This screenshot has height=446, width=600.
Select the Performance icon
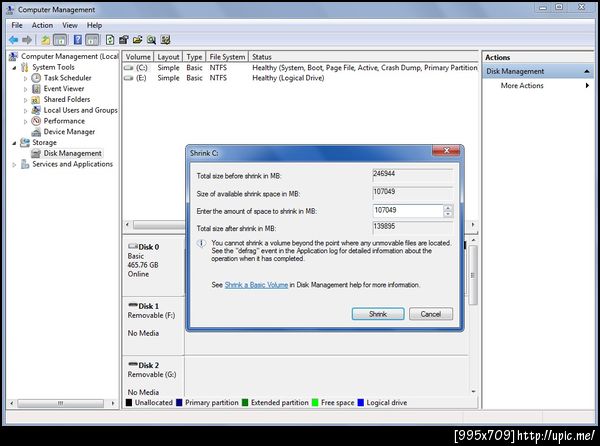tap(36, 121)
